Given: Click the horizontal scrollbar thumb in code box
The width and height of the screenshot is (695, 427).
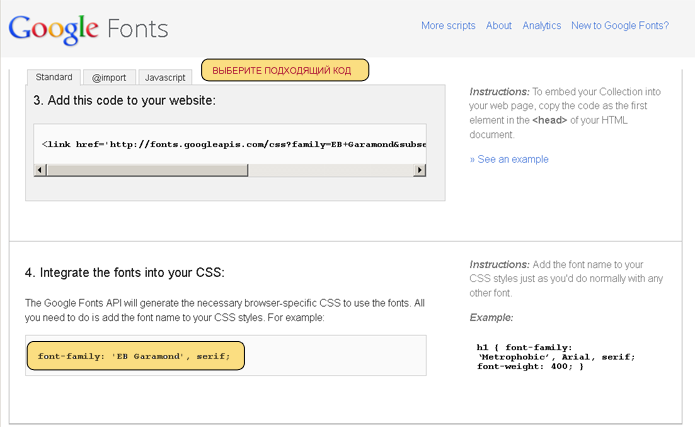Looking at the screenshot, I should (x=147, y=170).
